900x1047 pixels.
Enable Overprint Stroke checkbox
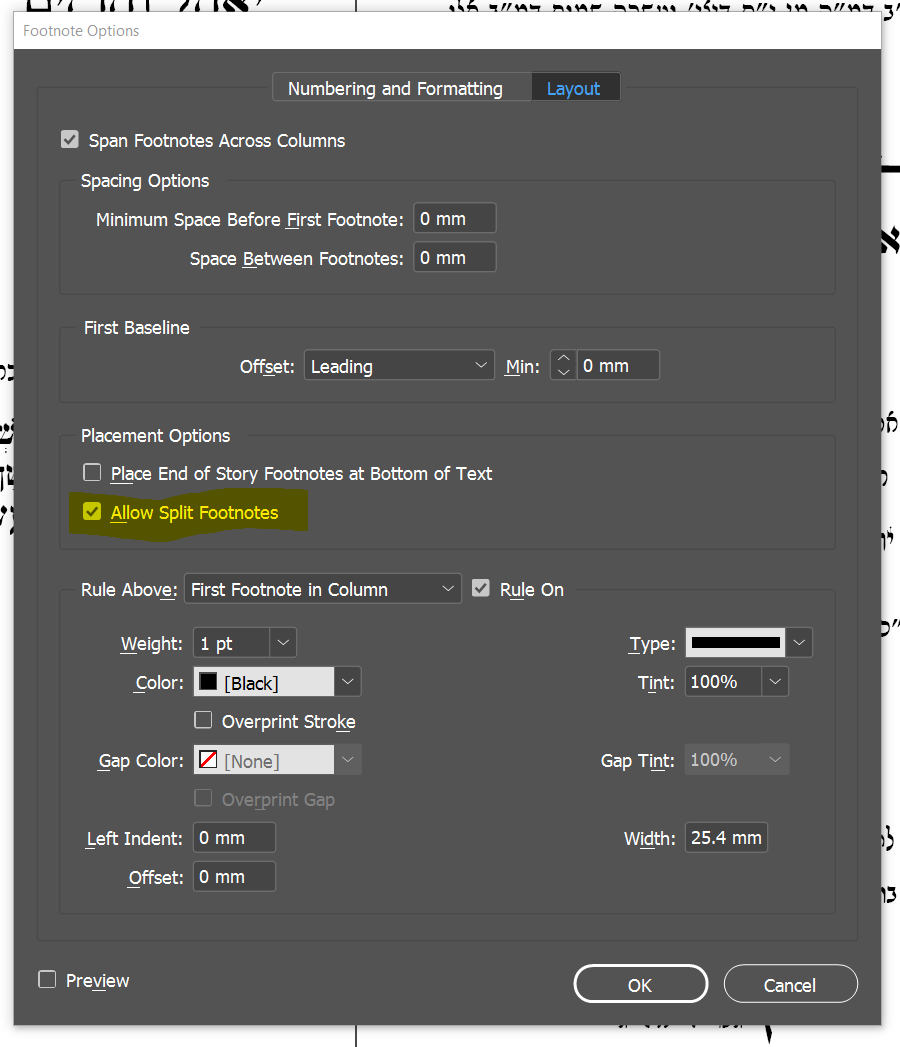click(204, 720)
